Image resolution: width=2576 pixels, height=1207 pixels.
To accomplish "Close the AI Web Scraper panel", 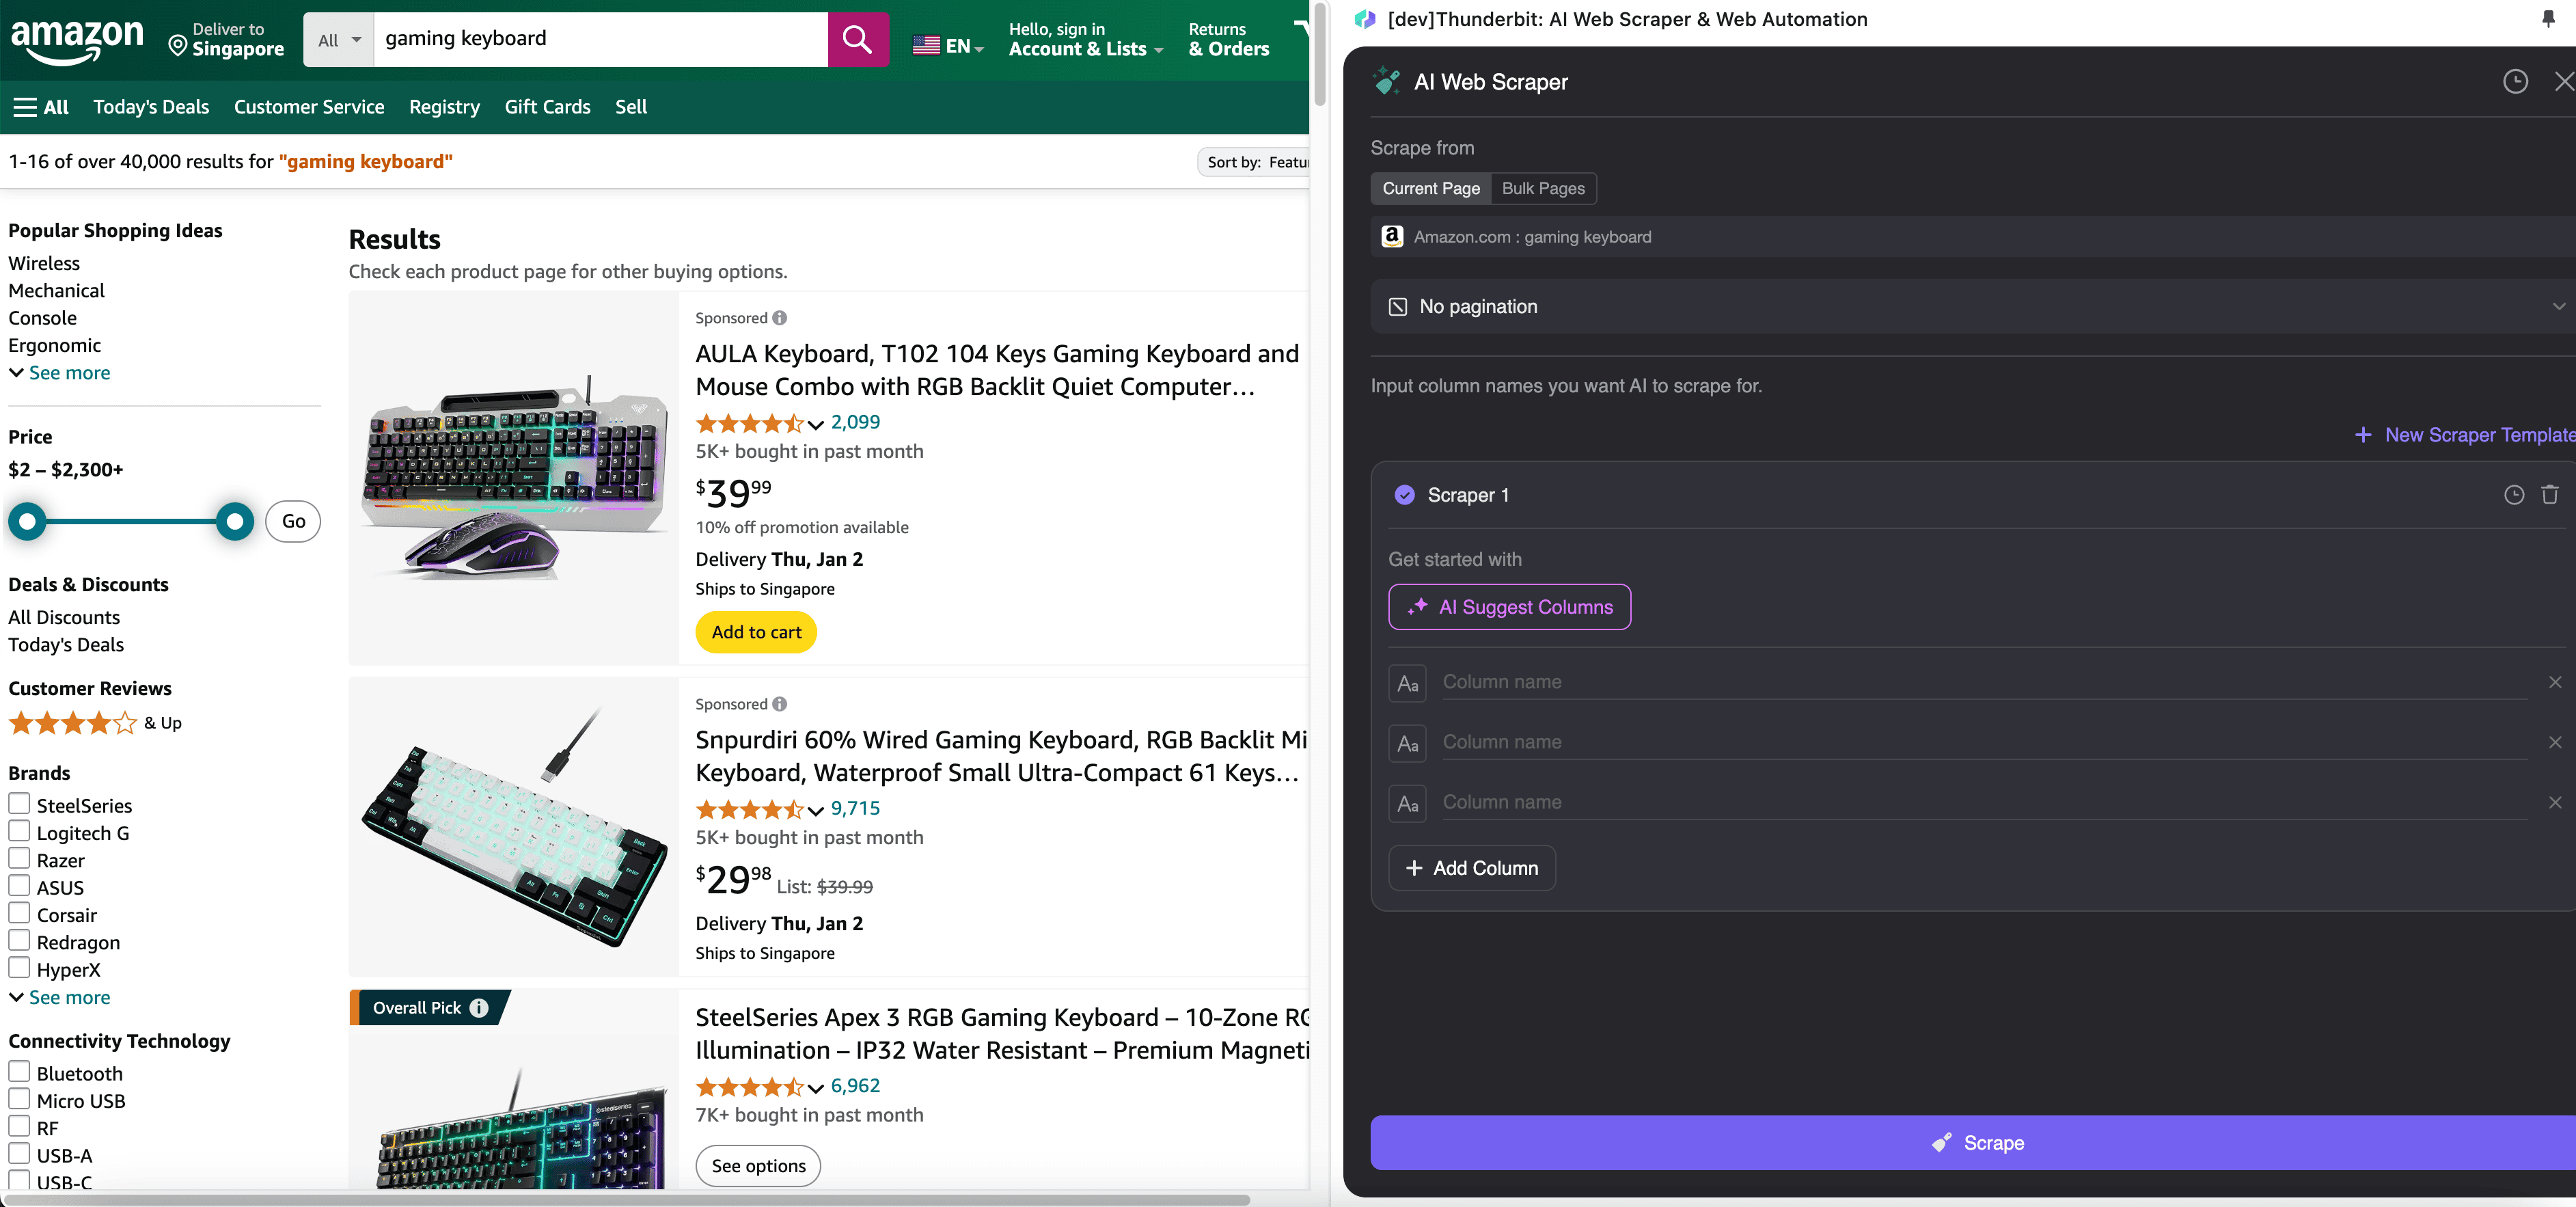I will point(2563,82).
